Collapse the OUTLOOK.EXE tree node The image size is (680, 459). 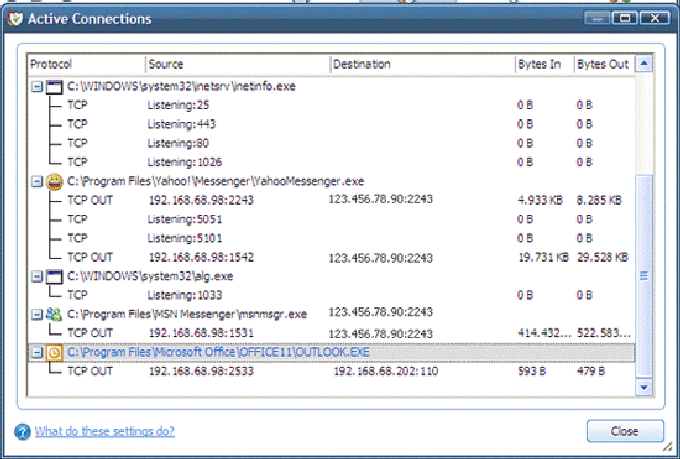[x=37, y=352]
